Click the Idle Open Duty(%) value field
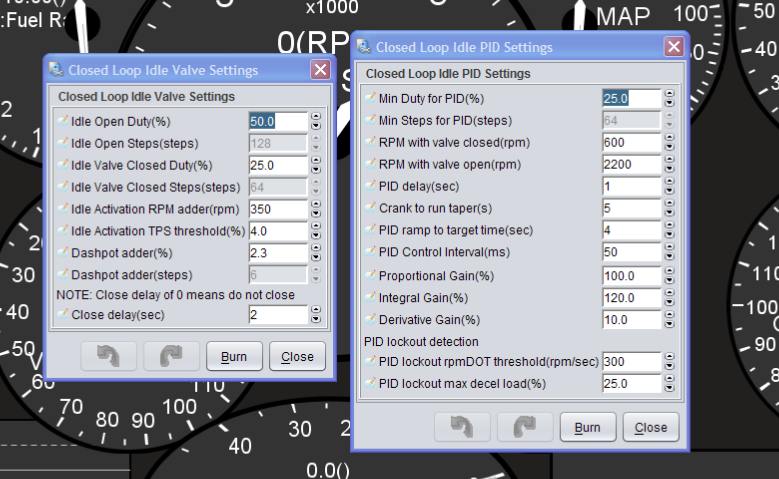 click(x=278, y=121)
